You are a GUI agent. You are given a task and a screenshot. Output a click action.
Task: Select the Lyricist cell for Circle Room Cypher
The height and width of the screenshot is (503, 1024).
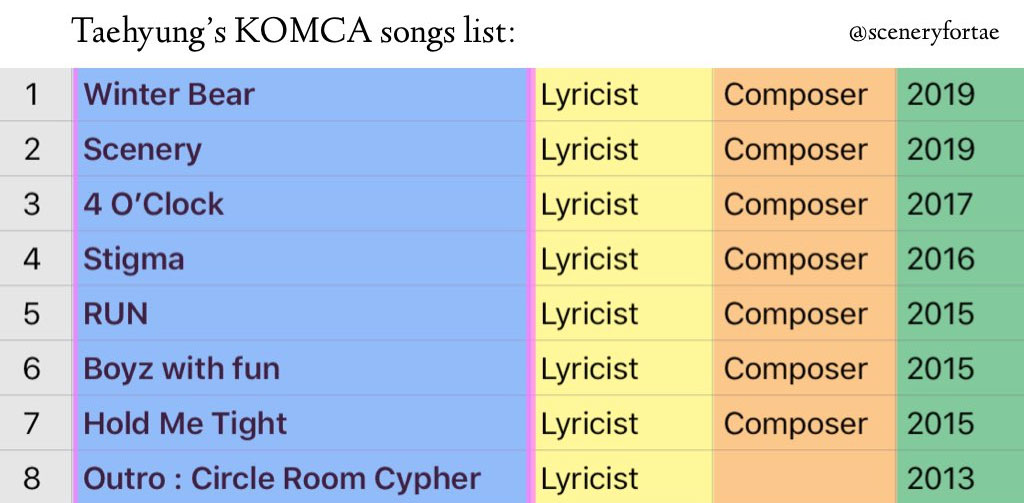[x=623, y=478]
